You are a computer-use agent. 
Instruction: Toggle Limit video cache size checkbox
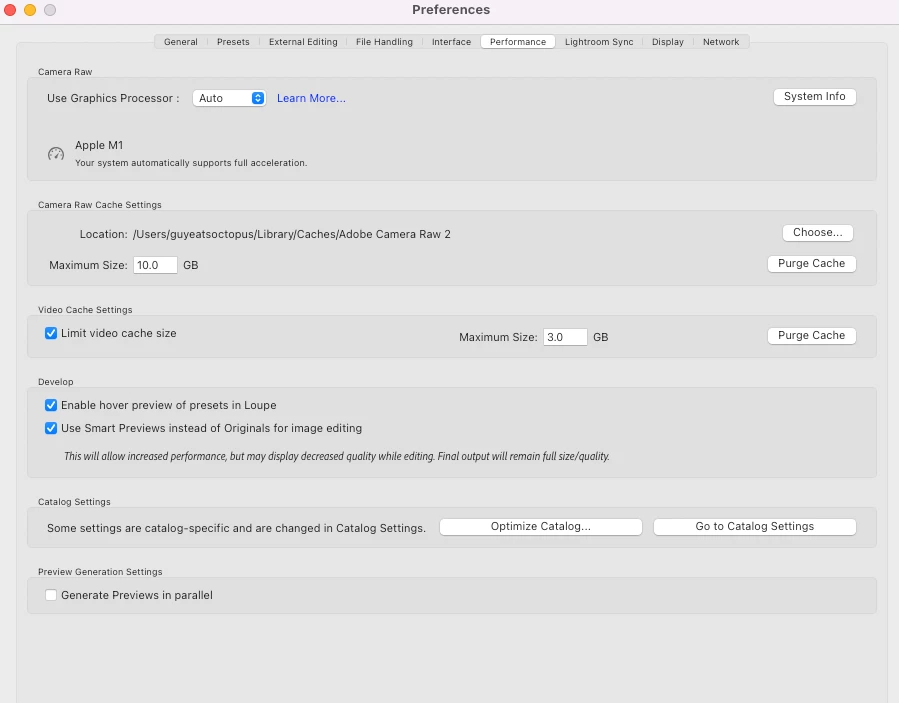pos(51,333)
